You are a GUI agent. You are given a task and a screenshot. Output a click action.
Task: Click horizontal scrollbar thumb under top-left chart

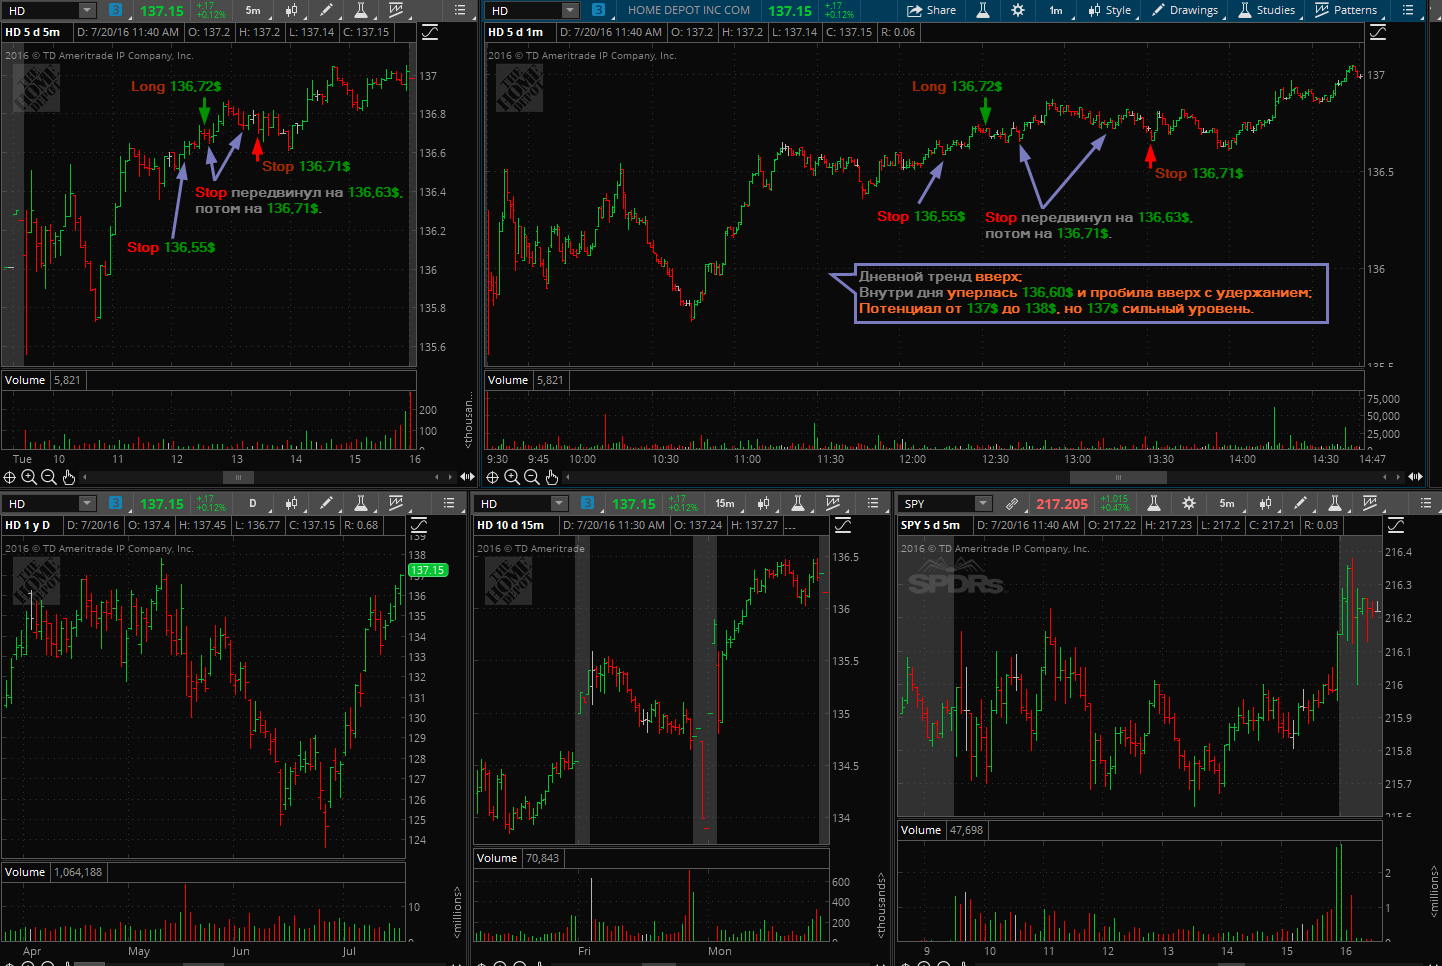[238, 477]
